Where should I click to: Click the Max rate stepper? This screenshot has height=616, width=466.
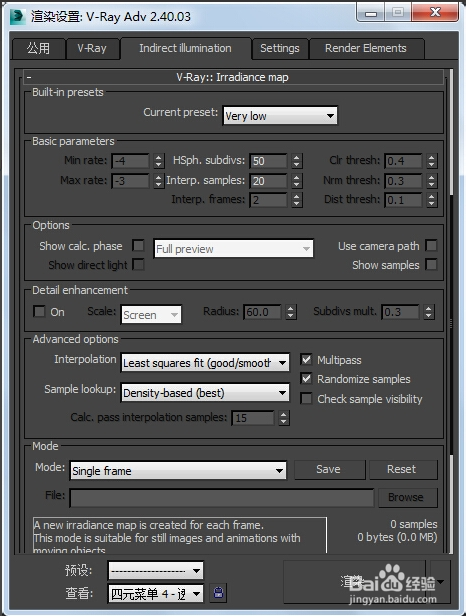click(158, 181)
